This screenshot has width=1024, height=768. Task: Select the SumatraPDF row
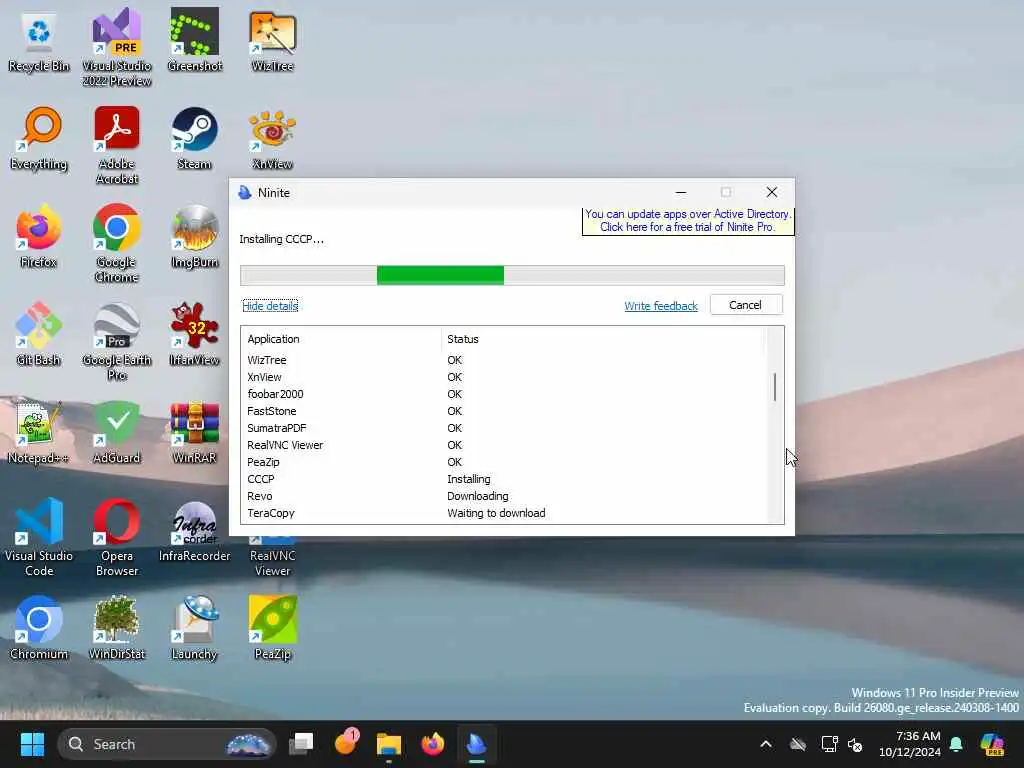(x=503, y=428)
